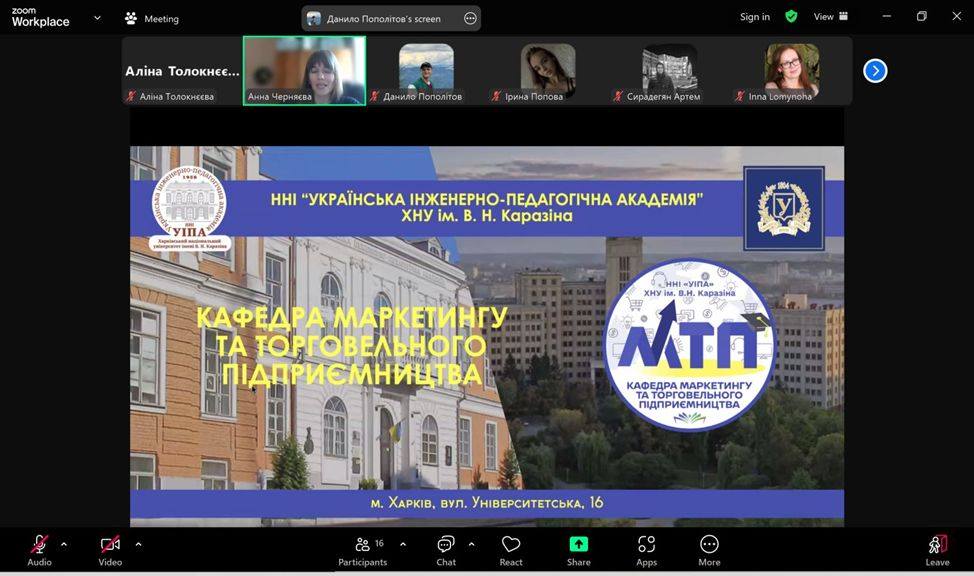The width and height of the screenshot is (974, 576).
Task: Click the Meeting tab
Action: click(x=152, y=19)
